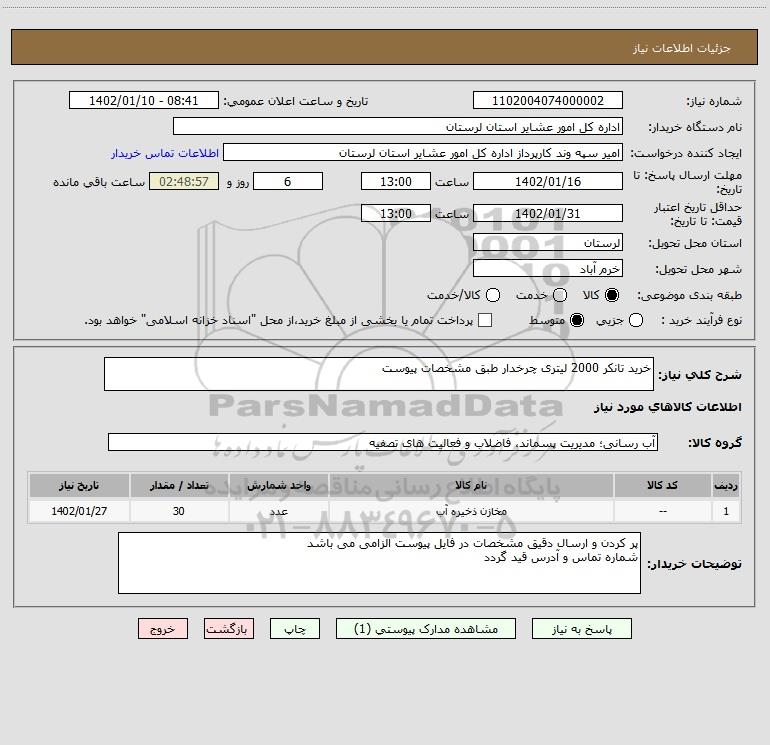770x745 pixels.
Task: Click the واحد شمارش column header
Action: [x=278, y=485]
